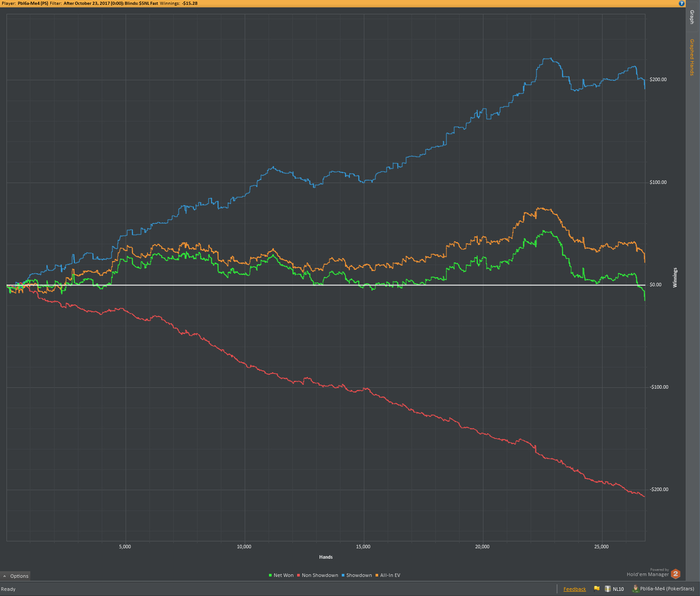700x596 pixels.
Task: Click the database icon next to NL10
Action: pyautogui.click(x=608, y=589)
